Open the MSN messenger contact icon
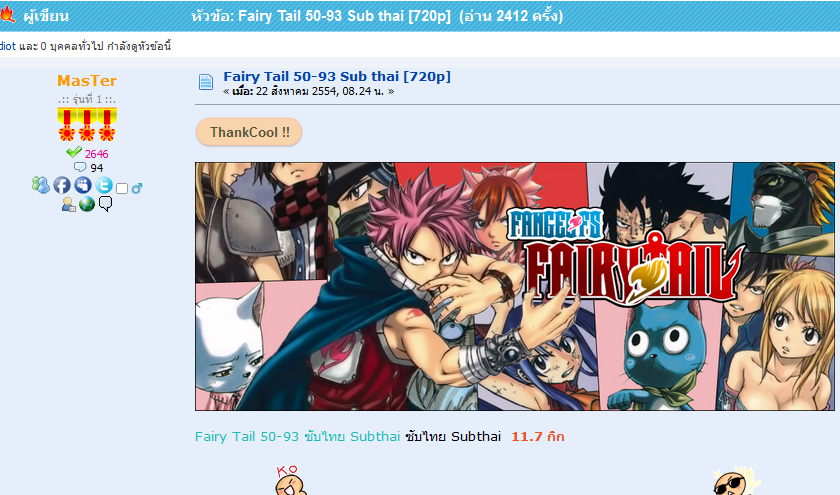The image size is (840, 495). tap(40, 185)
